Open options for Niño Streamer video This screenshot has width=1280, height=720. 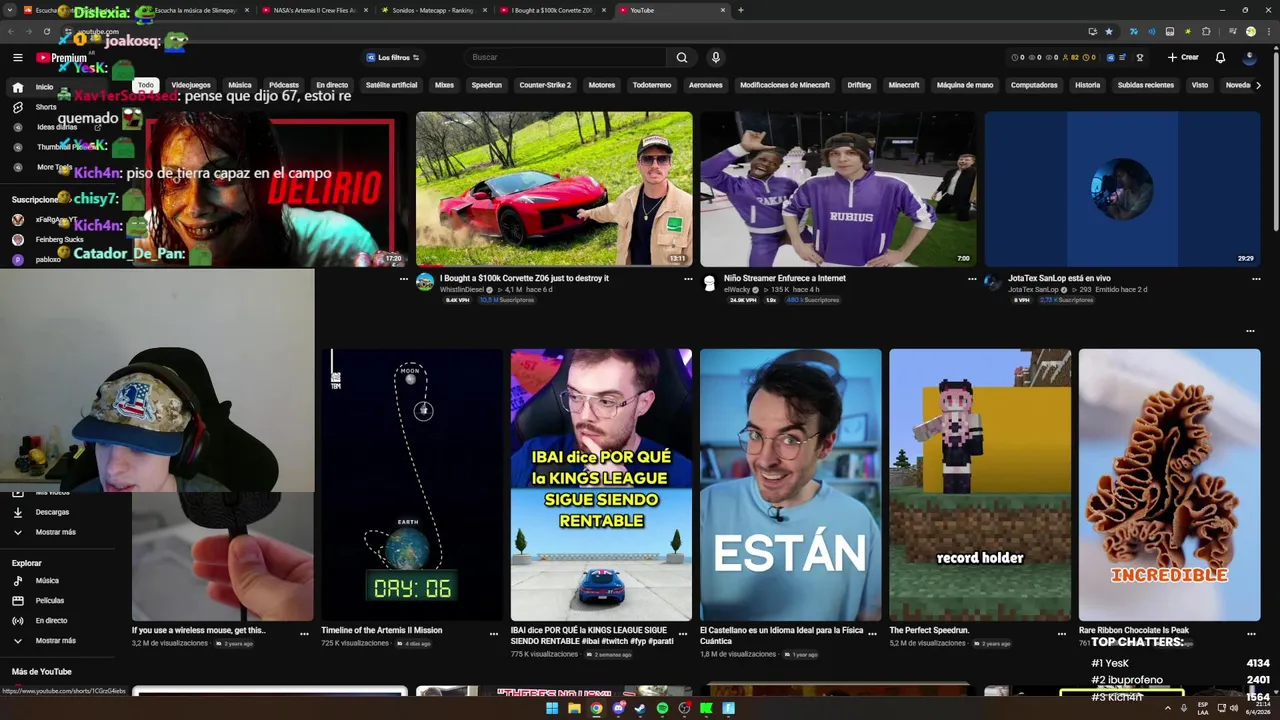point(972,279)
